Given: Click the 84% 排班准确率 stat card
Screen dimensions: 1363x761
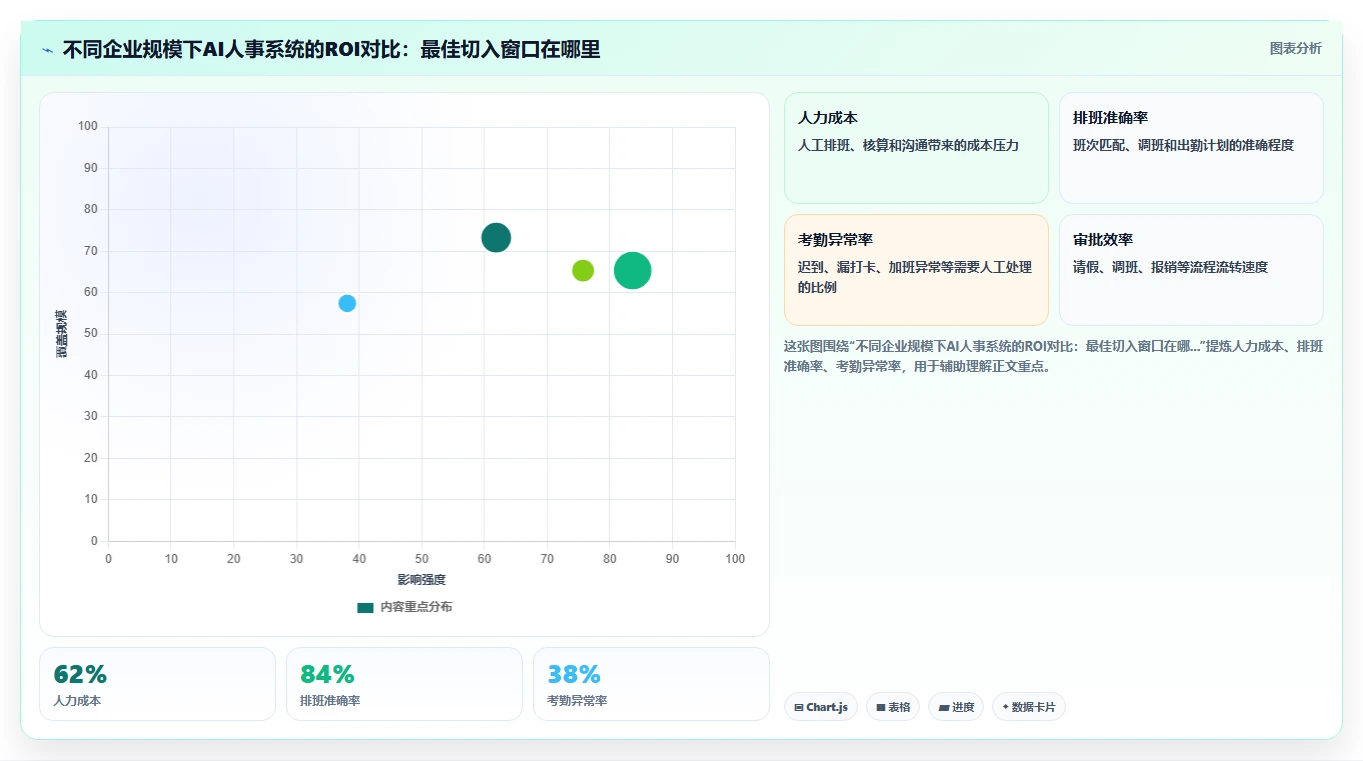Looking at the screenshot, I should (404, 684).
